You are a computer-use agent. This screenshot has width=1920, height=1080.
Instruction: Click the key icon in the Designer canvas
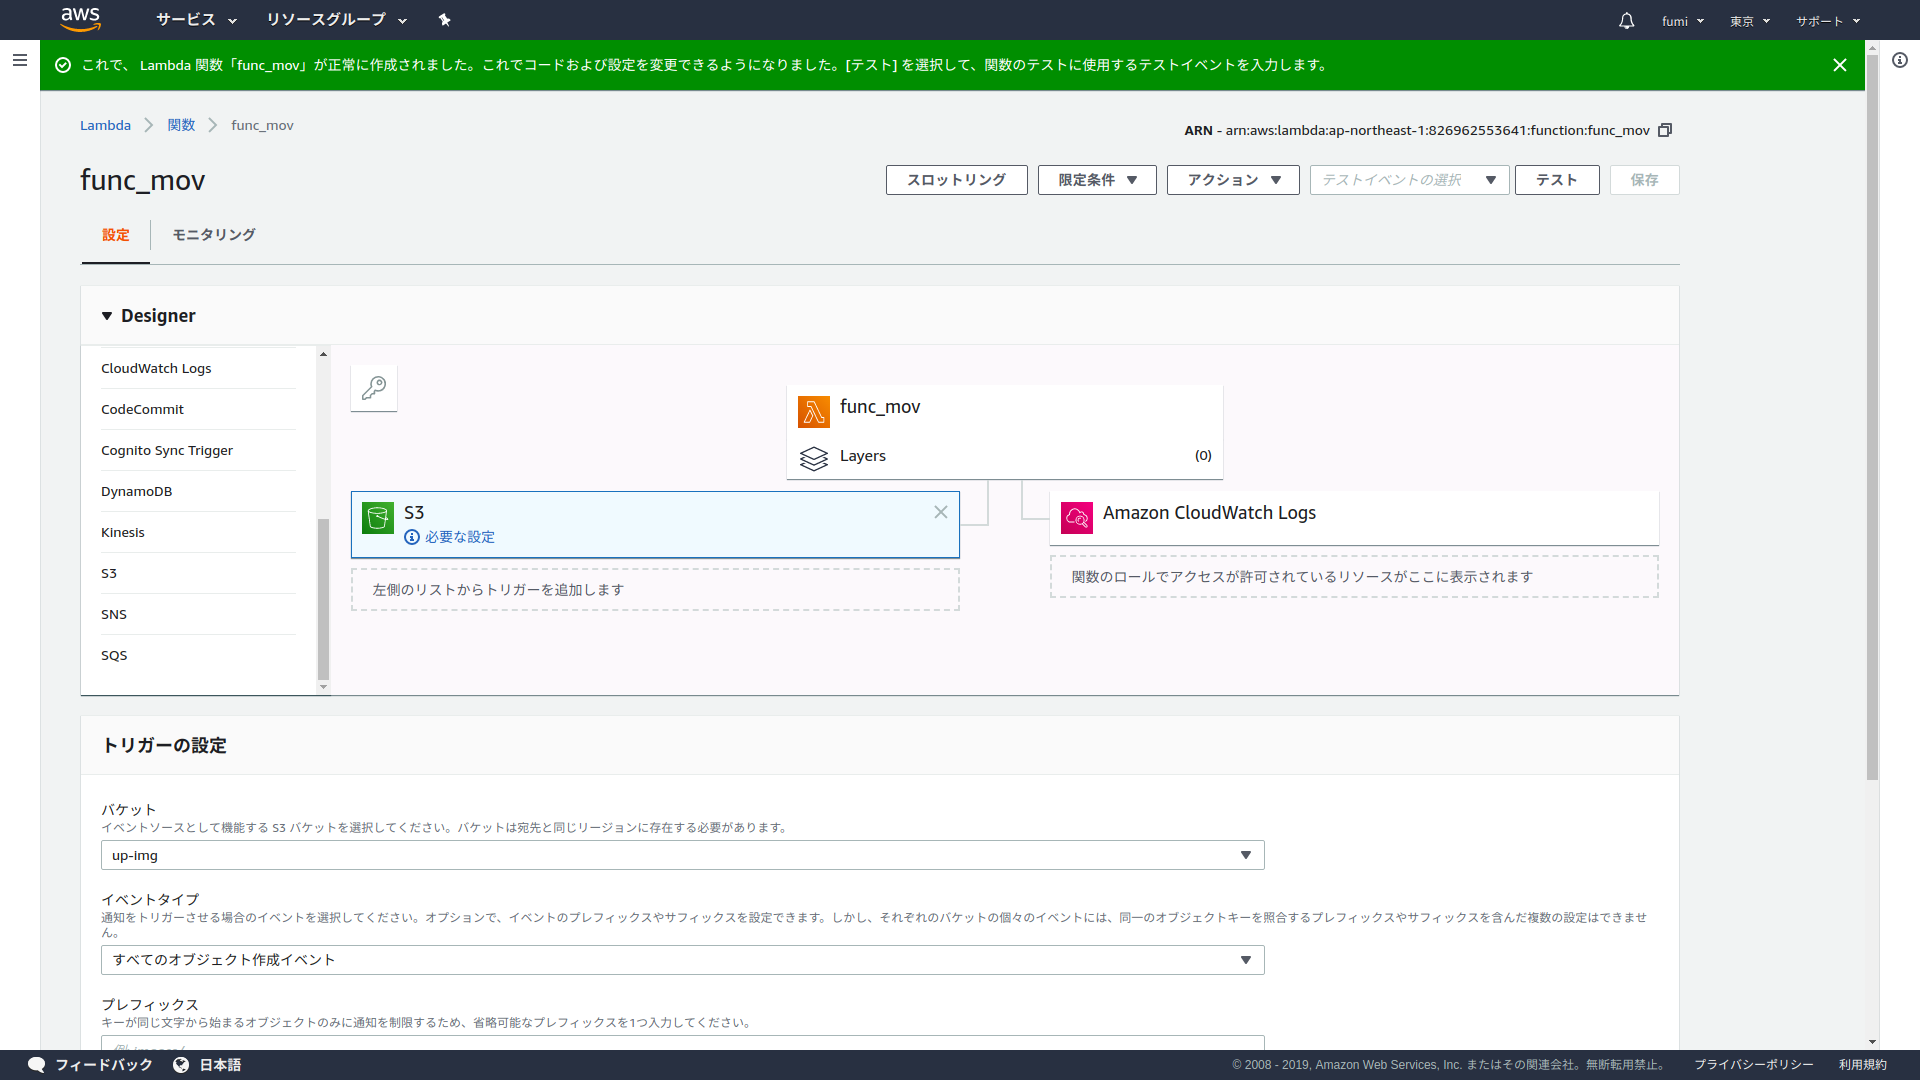coord(373,388)
